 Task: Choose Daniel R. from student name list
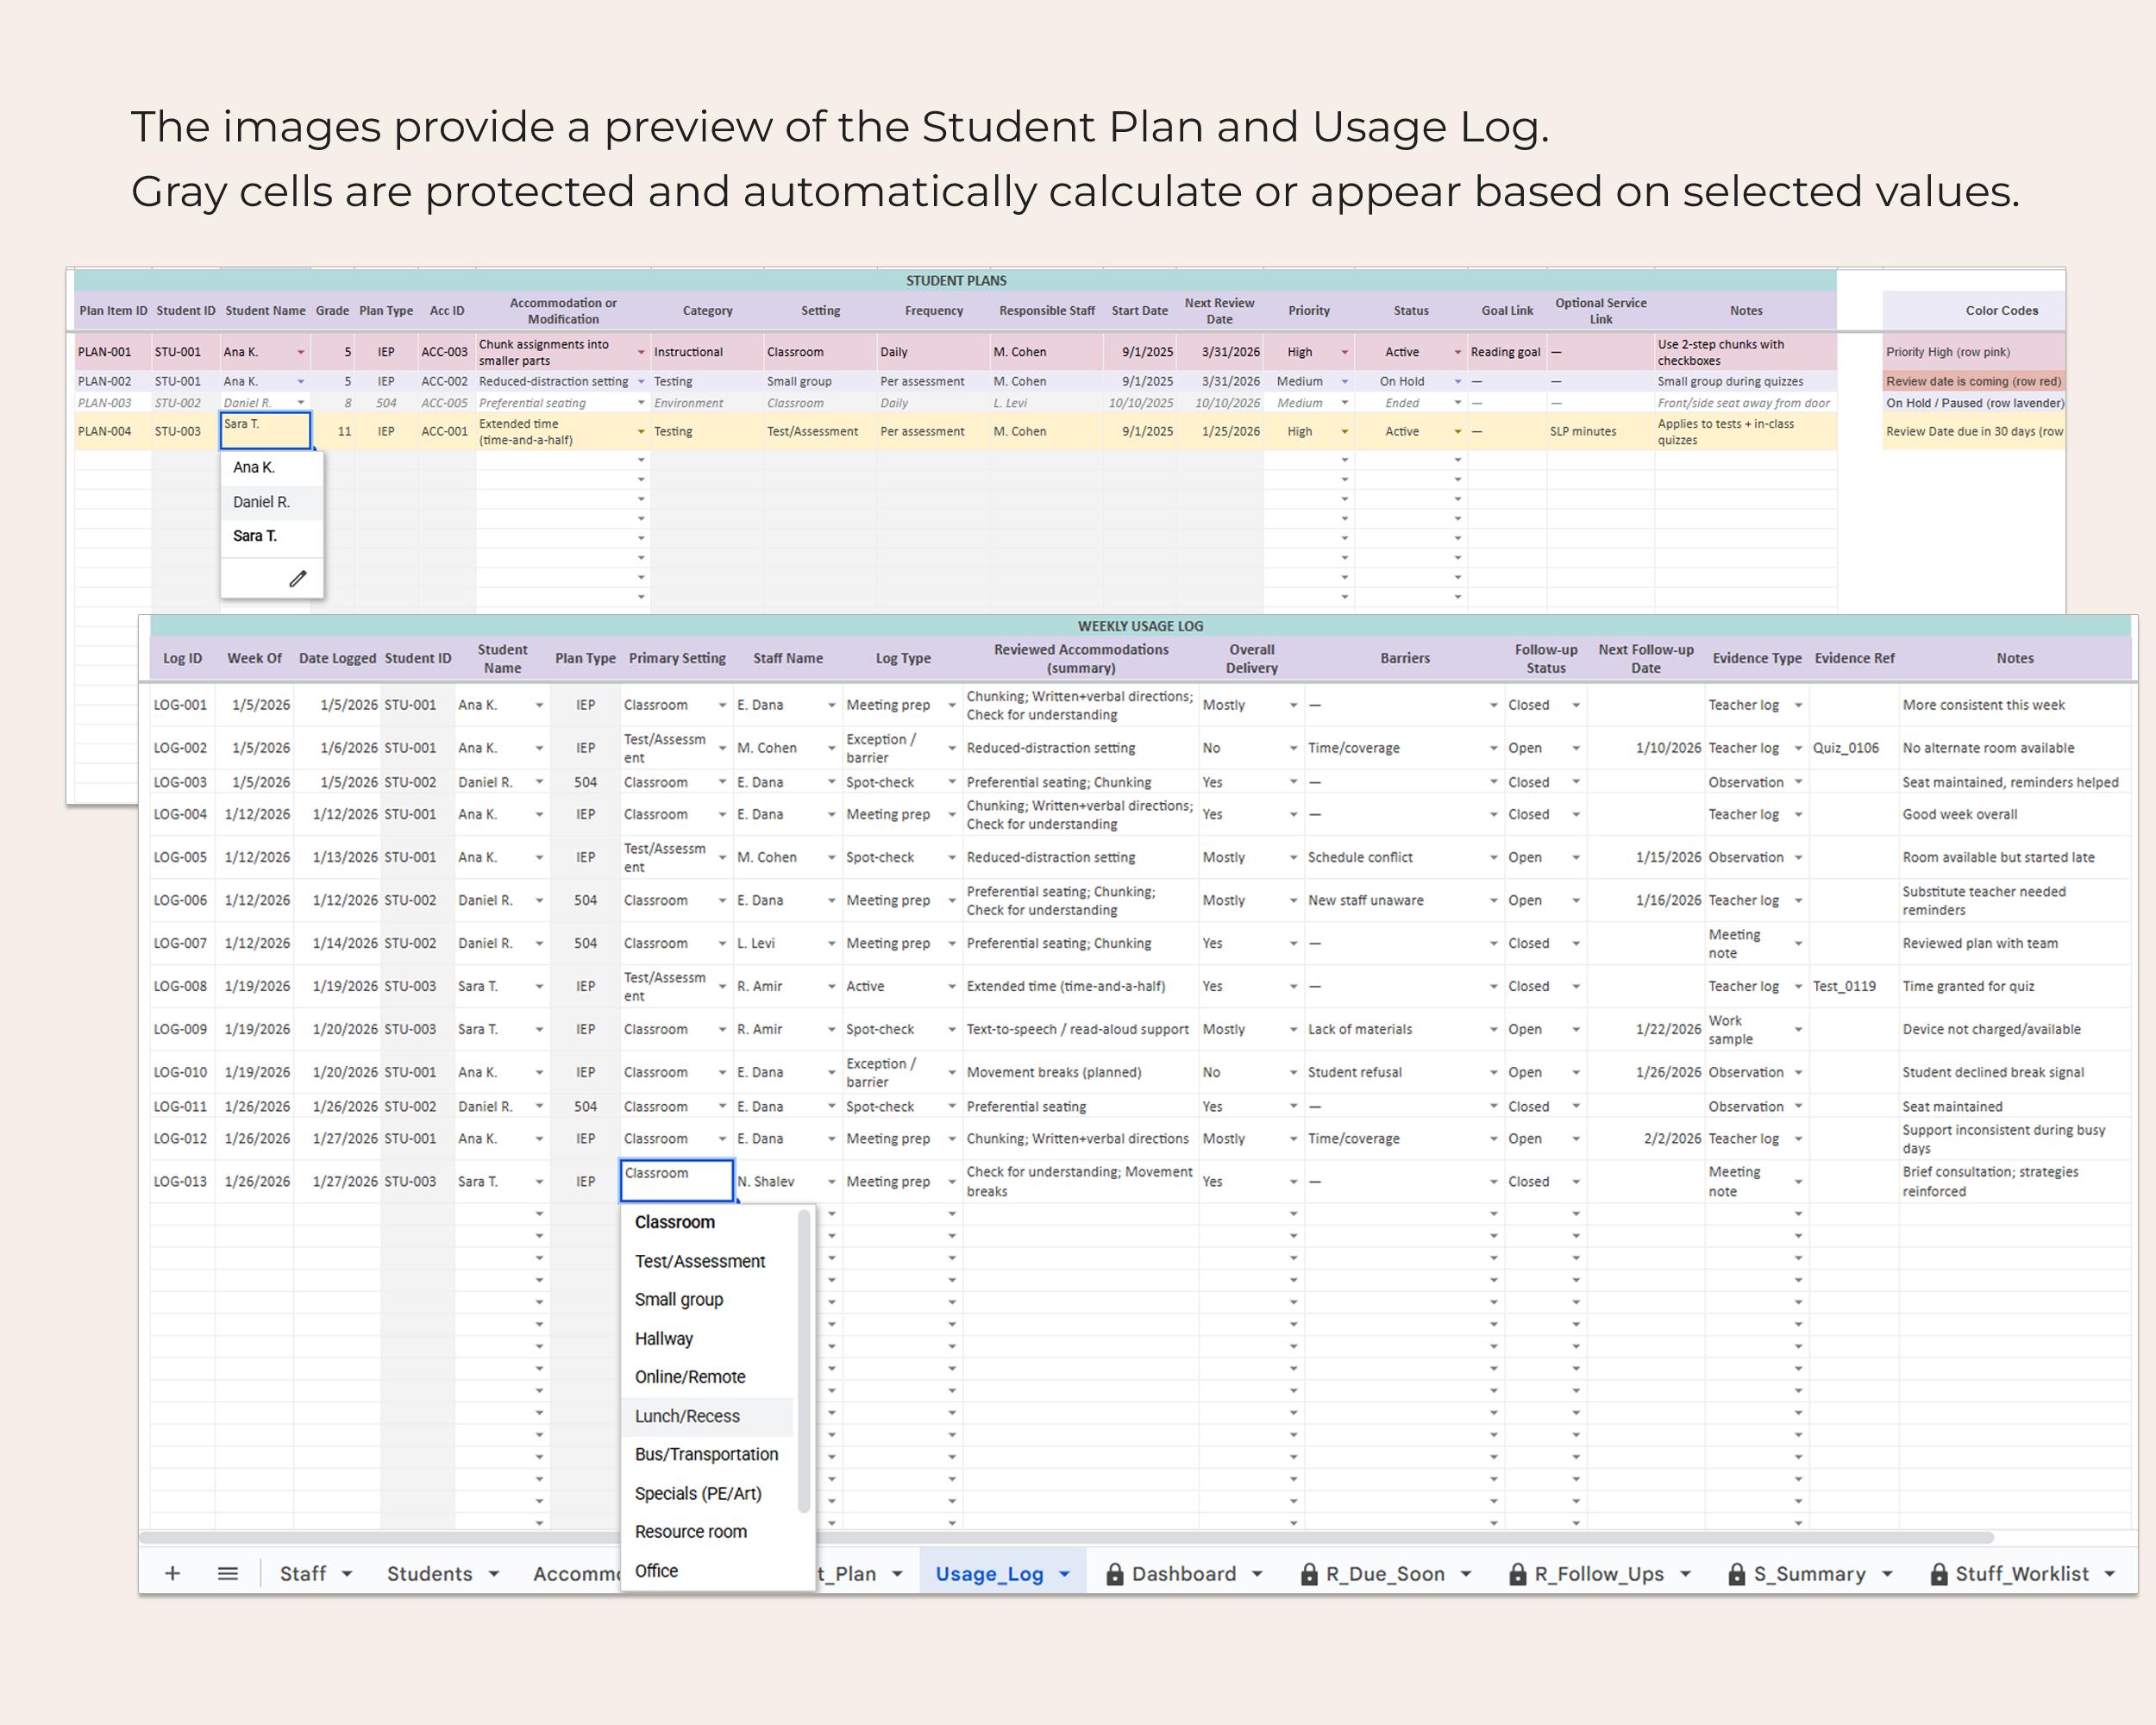[271, 502]
